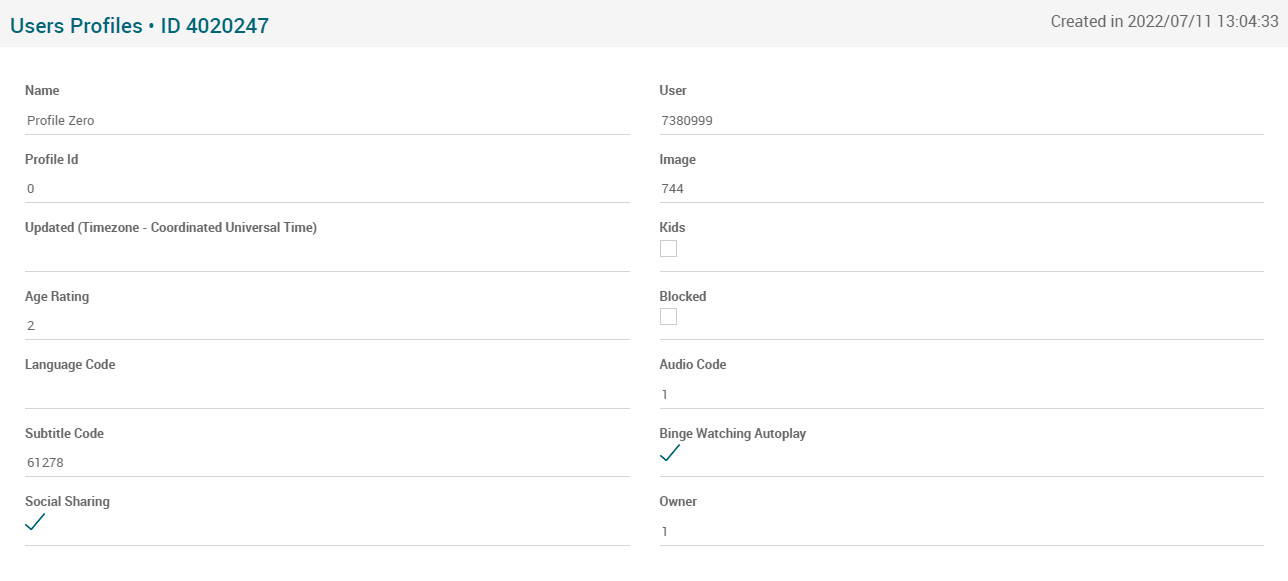Image resolution: width=1288 pixels, height=581 pixels.
Task: Focus the Age Rating field
Action: (x=327, y=326)
